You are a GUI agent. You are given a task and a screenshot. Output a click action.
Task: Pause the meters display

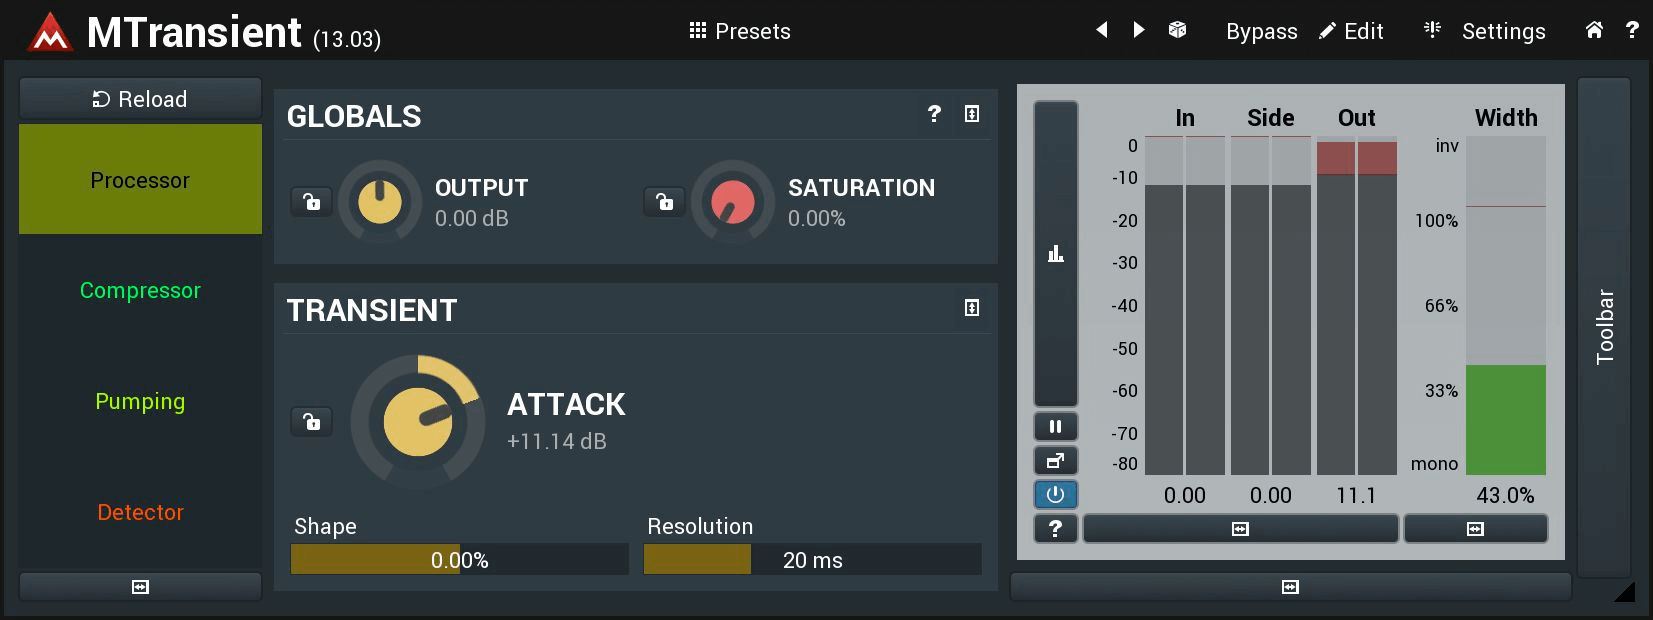point(1055,427)
